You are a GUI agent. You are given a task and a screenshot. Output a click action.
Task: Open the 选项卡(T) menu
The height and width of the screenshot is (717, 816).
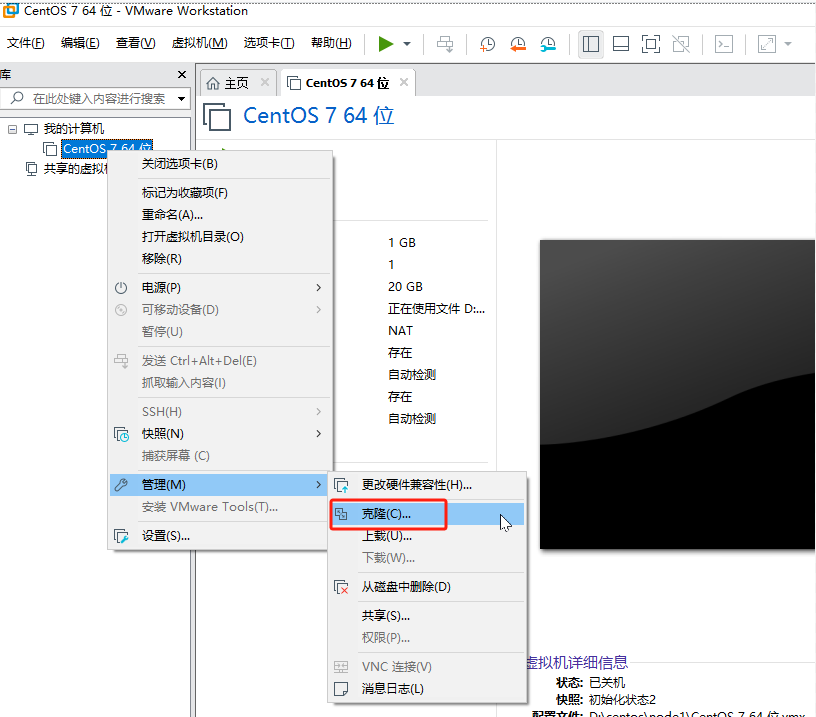coord(269,43)
